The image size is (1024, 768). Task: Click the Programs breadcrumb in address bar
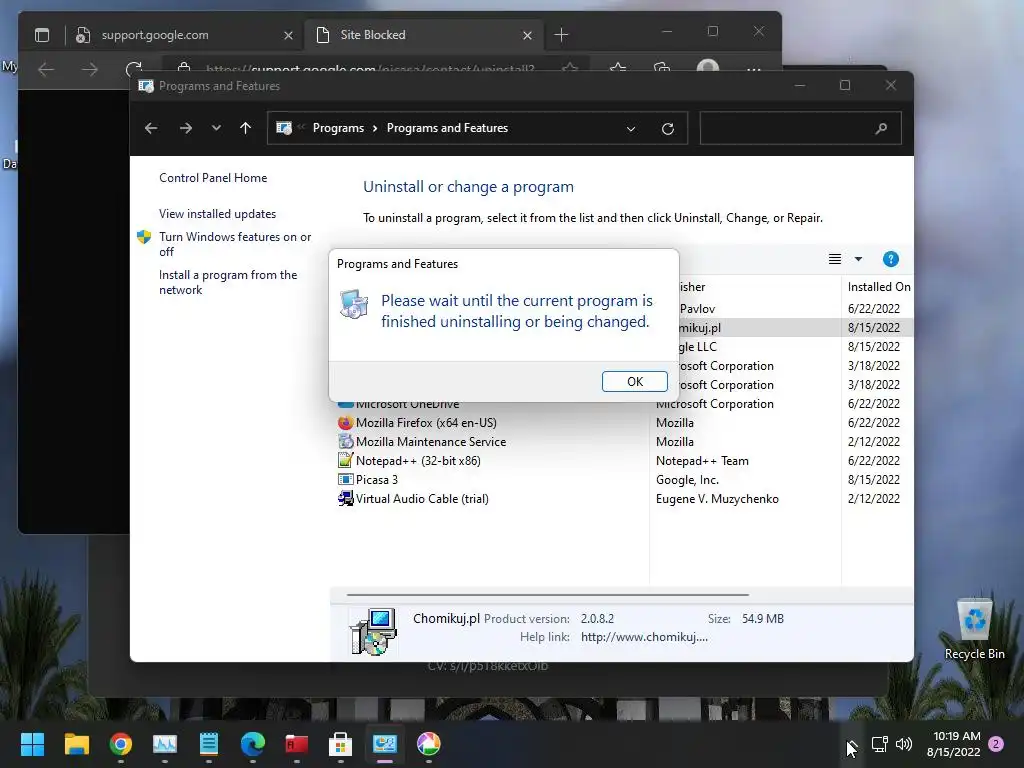pos(338,128)
